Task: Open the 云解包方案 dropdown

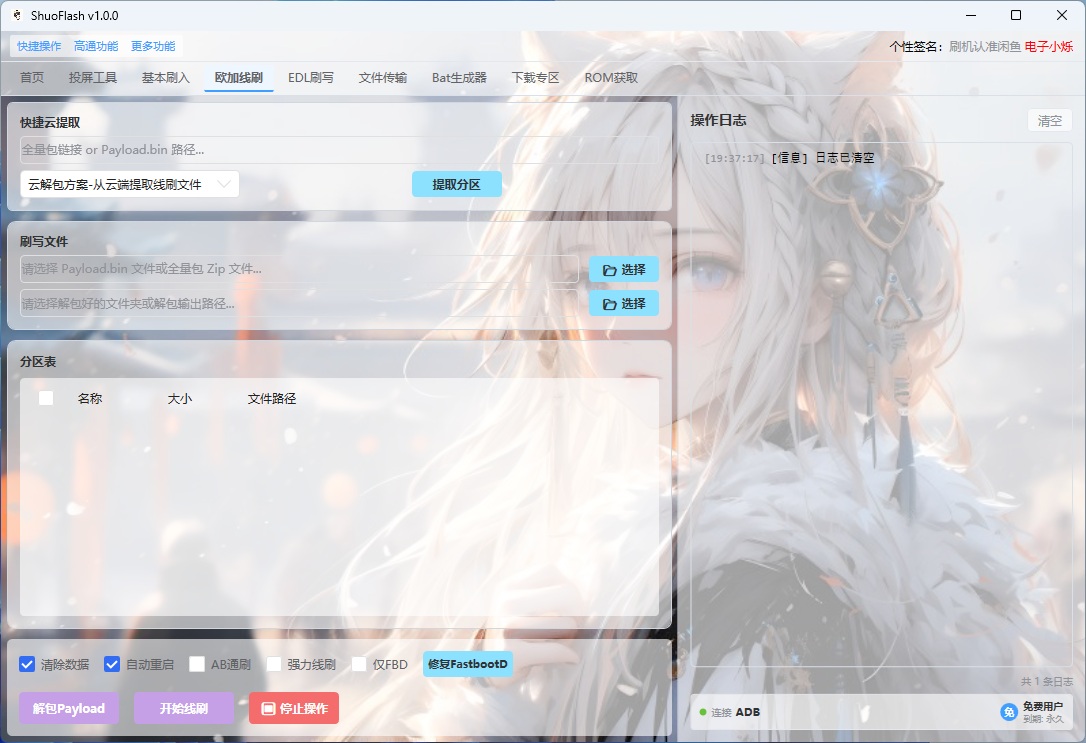Action: (130, 184)
